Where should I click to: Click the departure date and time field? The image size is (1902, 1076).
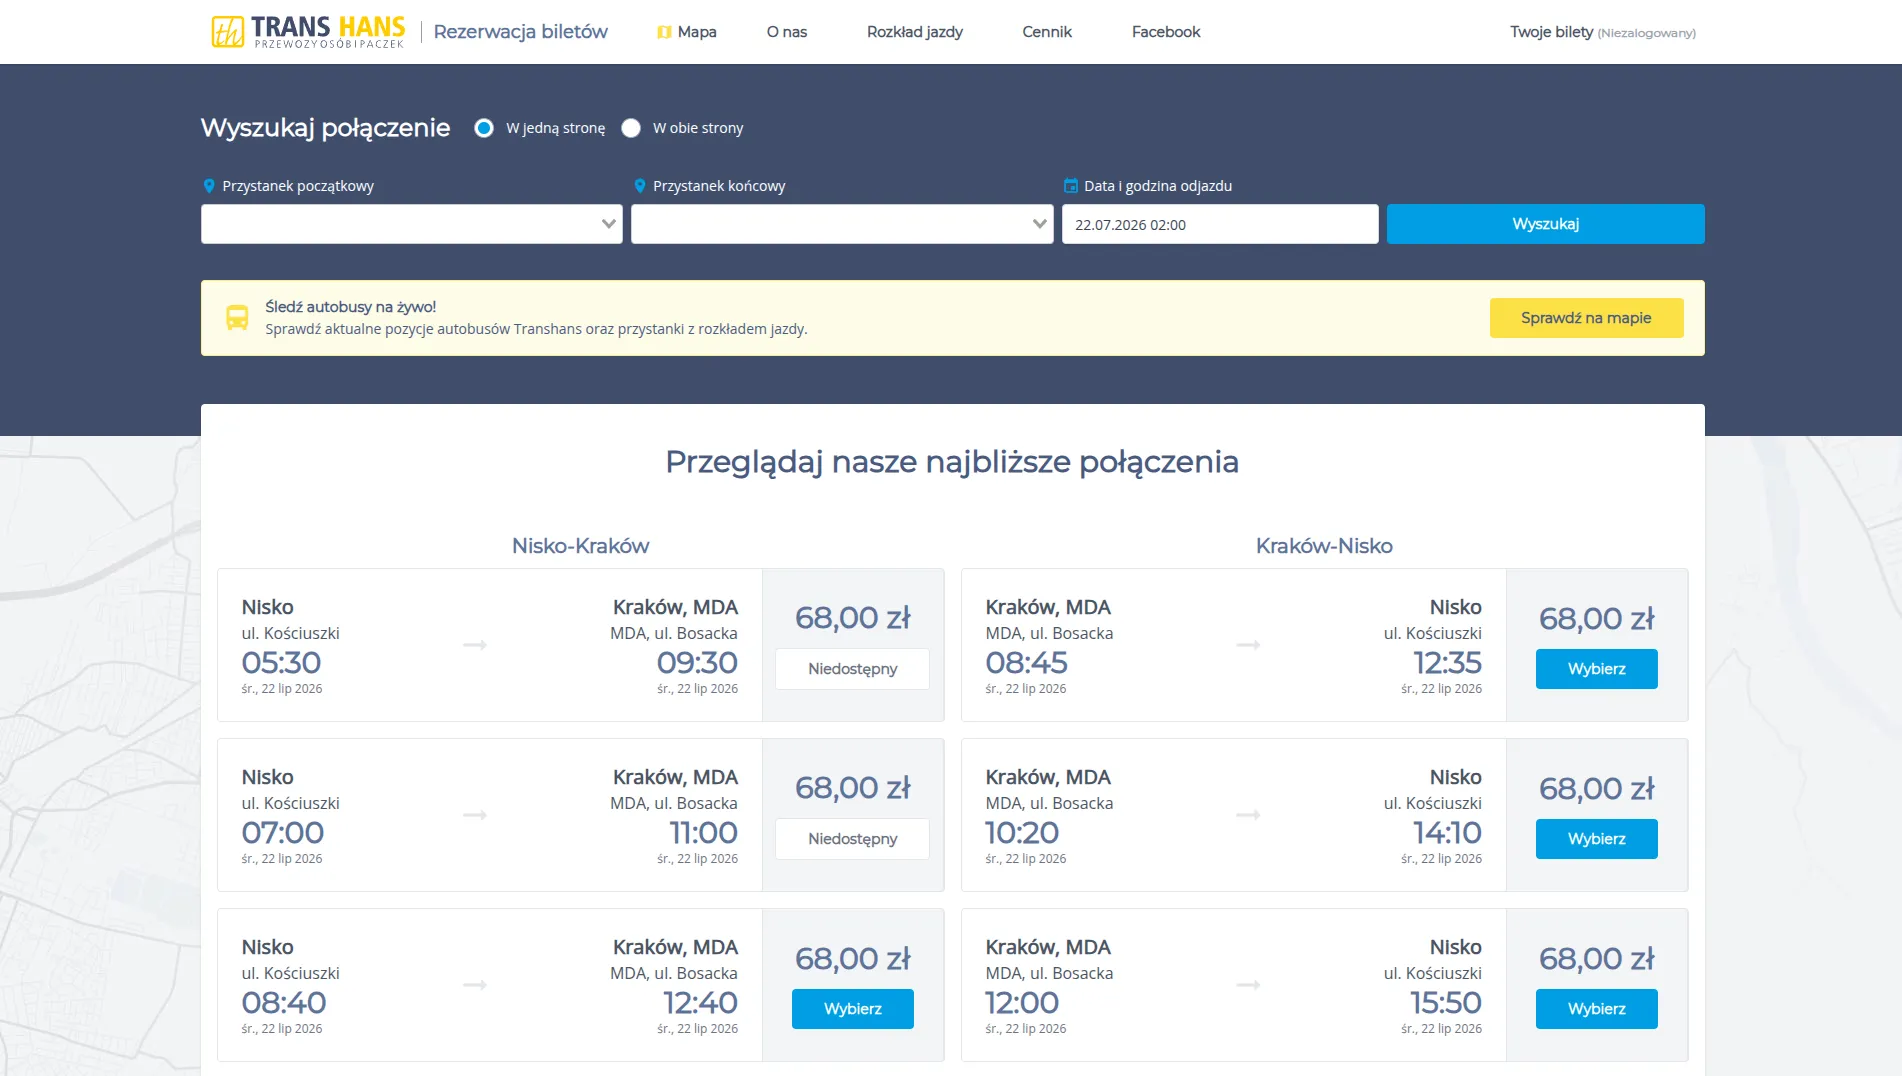(x=1220, y=224)
